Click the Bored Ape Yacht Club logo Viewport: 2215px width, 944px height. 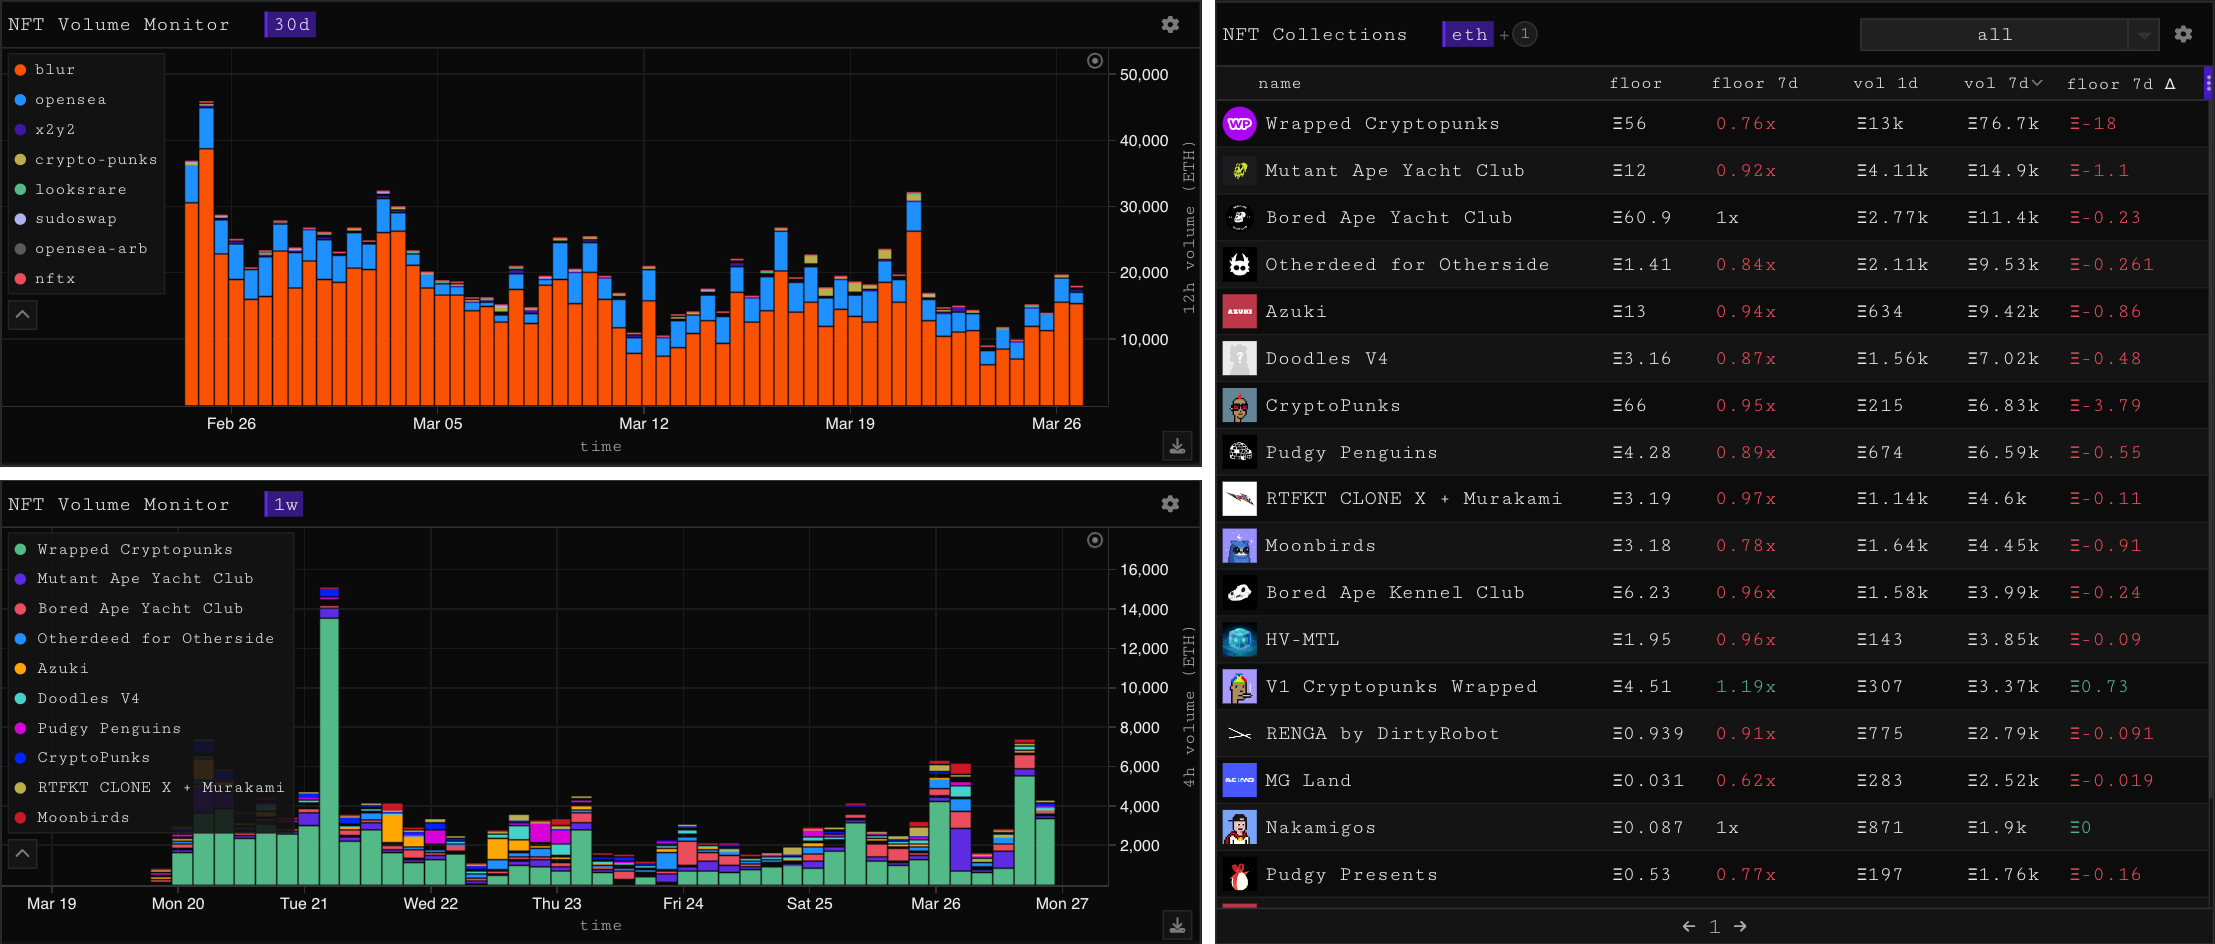point(1240,218)
